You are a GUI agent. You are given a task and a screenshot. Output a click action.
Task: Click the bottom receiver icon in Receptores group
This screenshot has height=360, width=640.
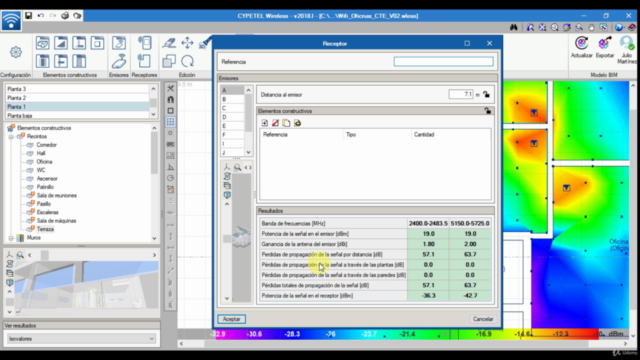(144, 61)
